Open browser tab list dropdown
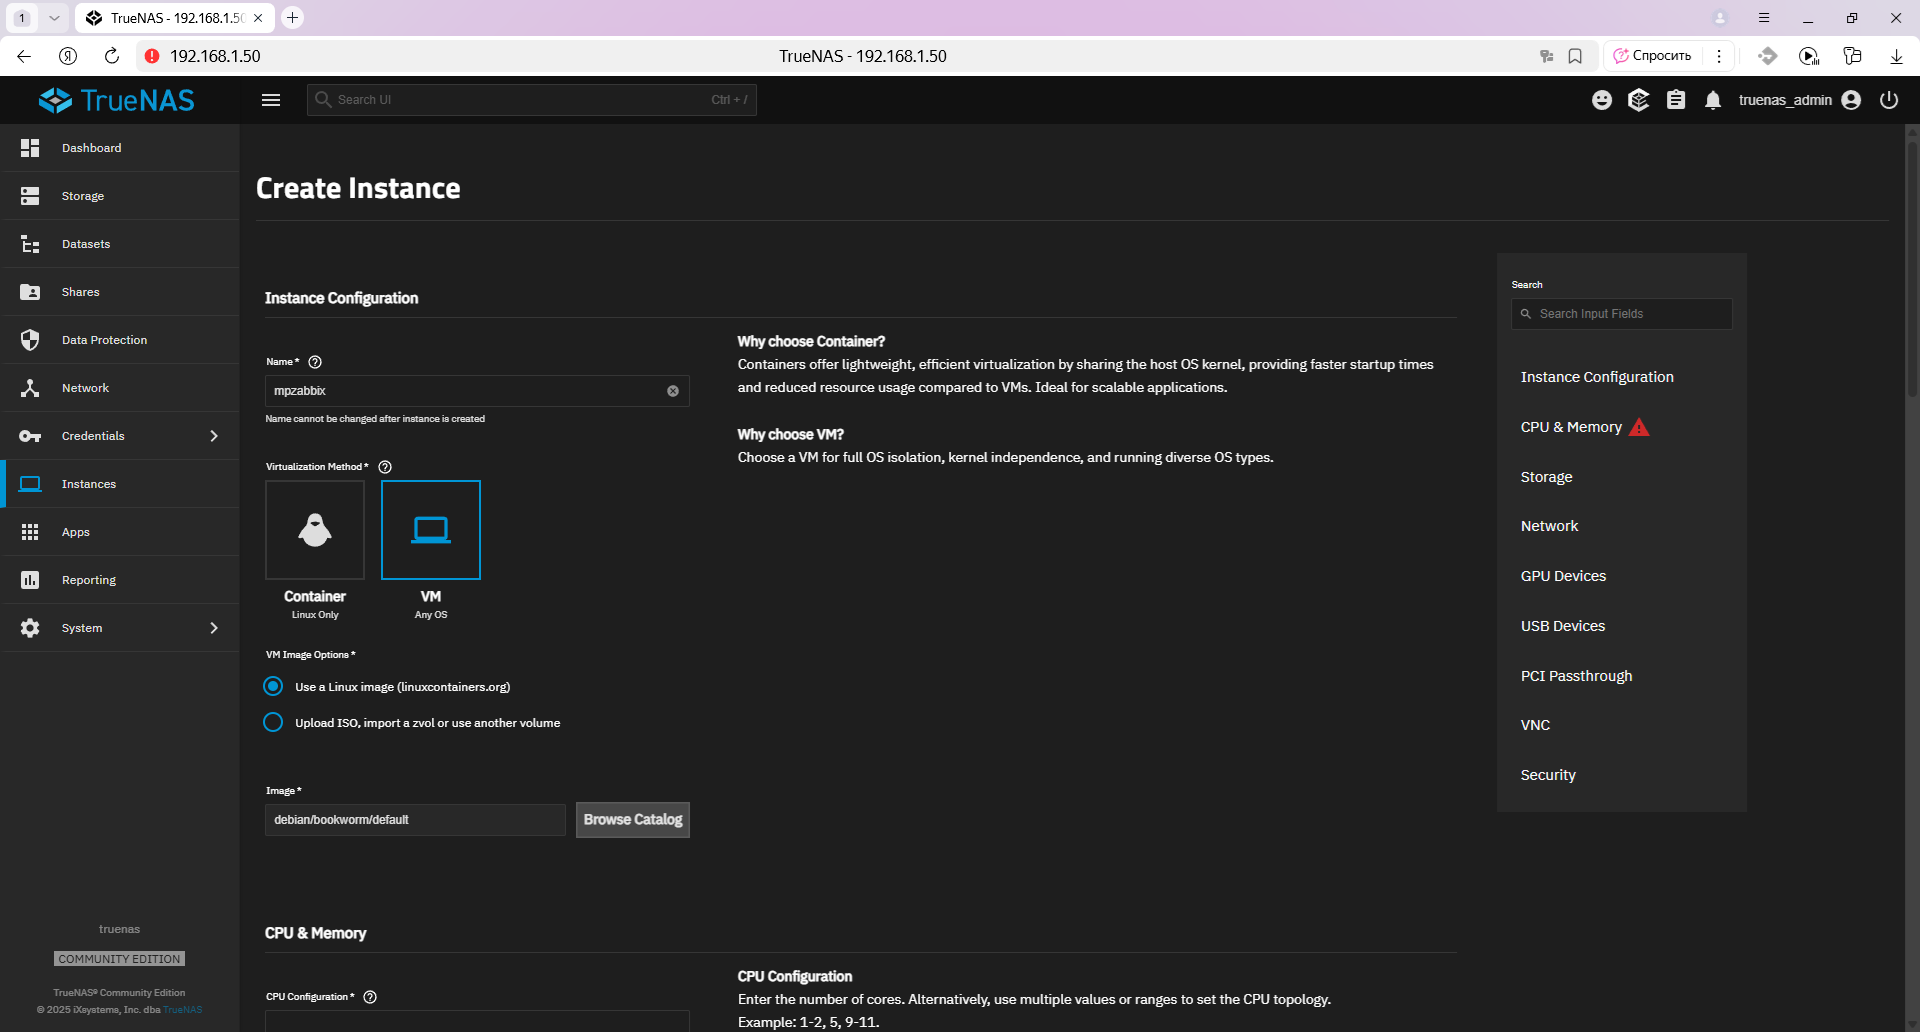Viewport: 1920px width, 1032px height. (54, 18)
